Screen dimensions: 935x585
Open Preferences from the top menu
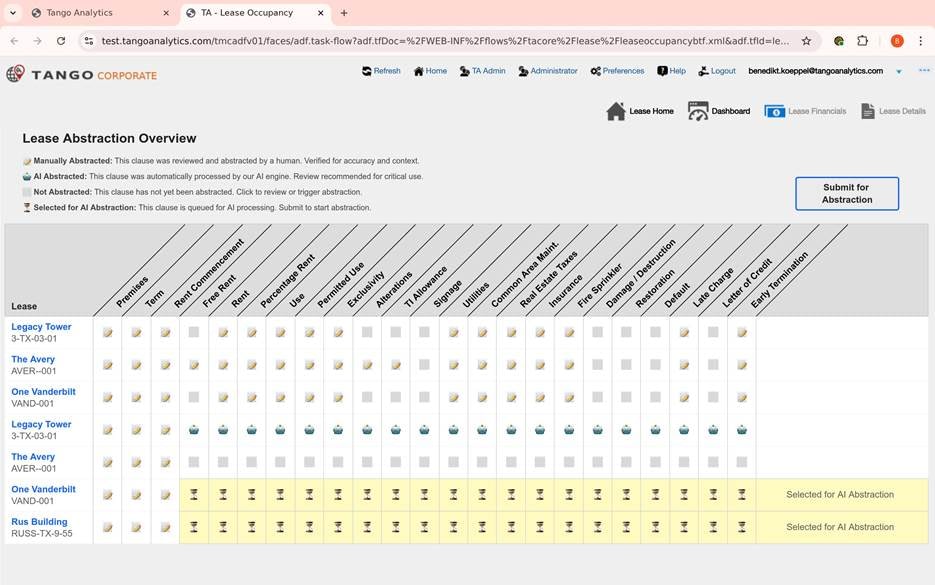(617, 71)
